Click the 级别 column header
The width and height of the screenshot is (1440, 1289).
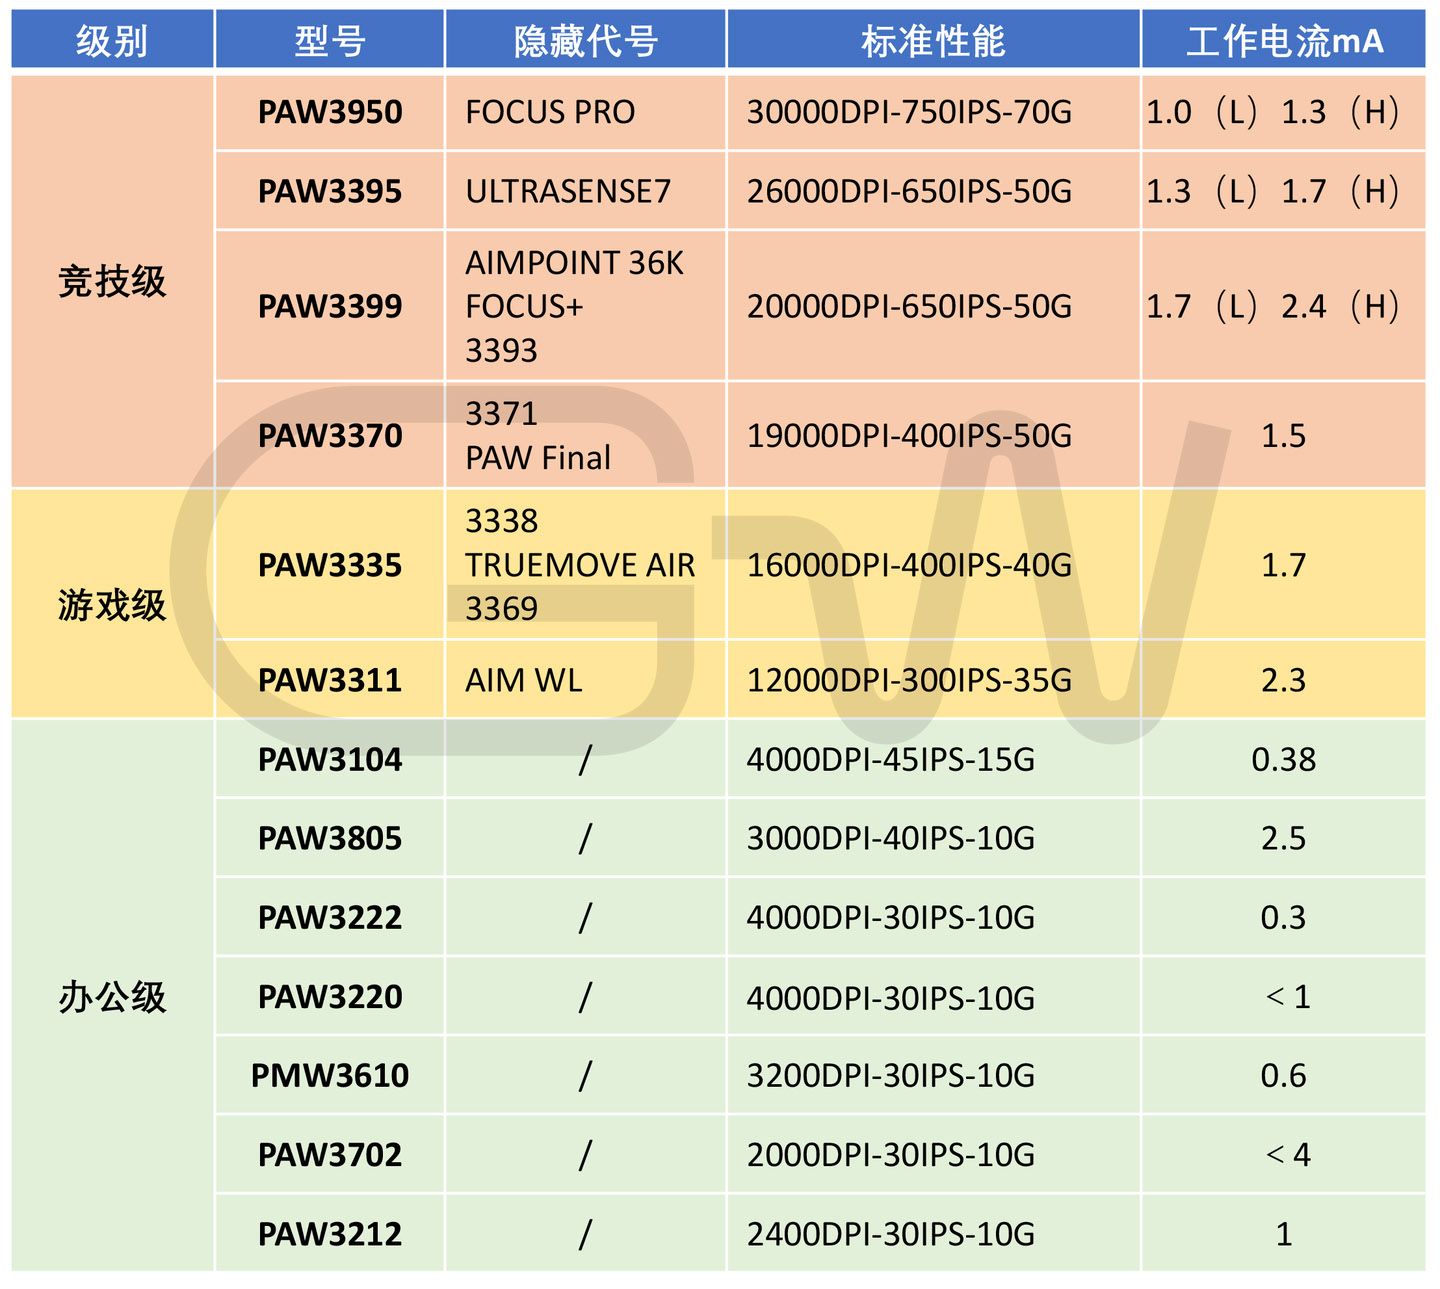pyautogui.click(x=112, y=41)
